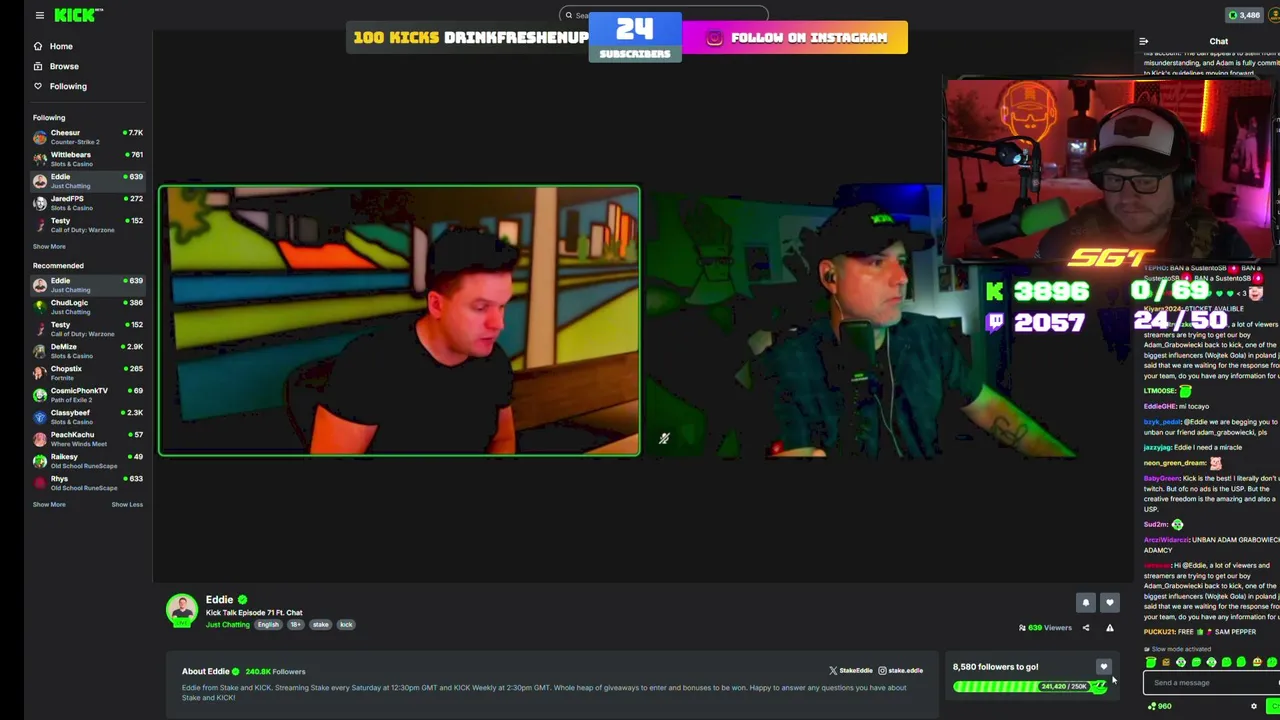1280x720 pixels.
Task: Open JaredFPS Slots & Casino stream
Action: (x=88, y=203)
